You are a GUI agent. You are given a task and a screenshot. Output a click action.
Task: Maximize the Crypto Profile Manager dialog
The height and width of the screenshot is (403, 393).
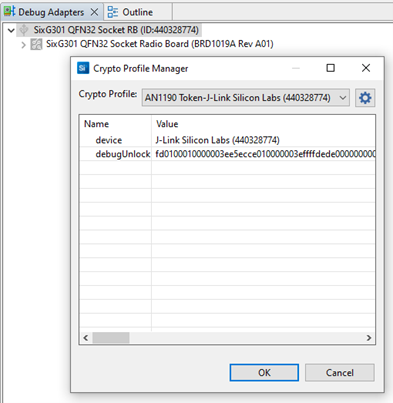pos(330,68)
